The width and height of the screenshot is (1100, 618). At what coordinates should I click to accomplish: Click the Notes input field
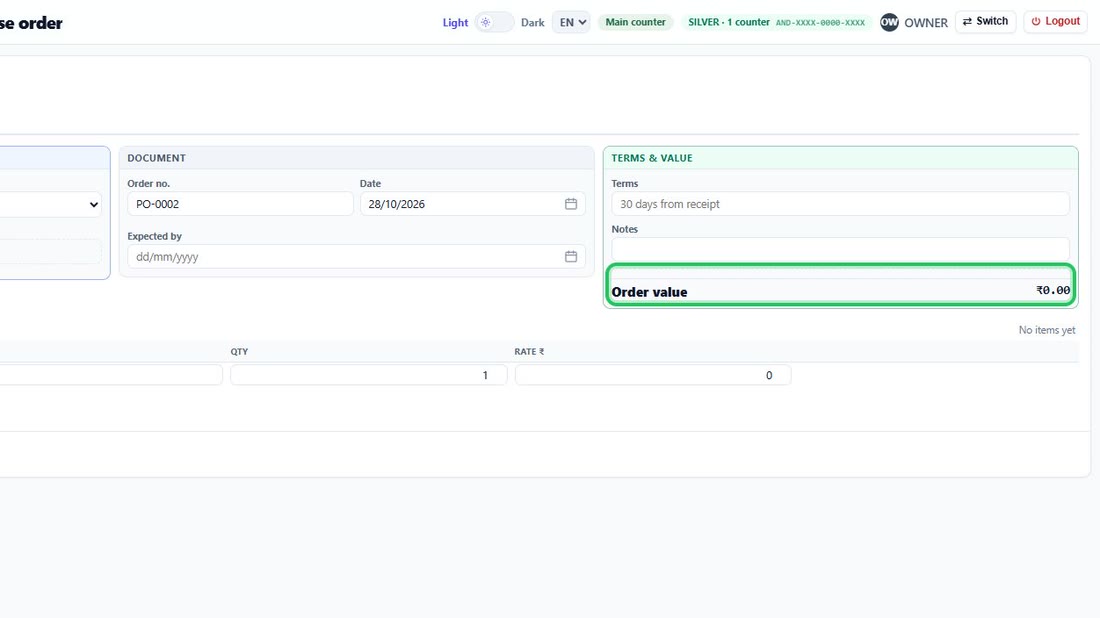pyautogui.click(x=840, y=249)
